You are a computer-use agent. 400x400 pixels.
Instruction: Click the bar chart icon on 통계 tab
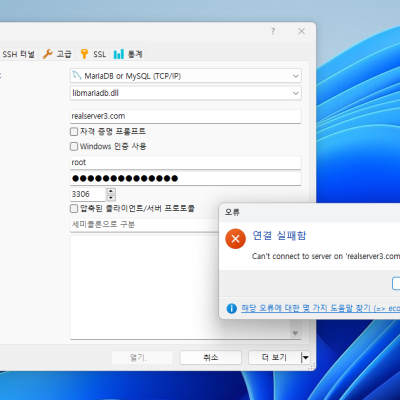119,54
